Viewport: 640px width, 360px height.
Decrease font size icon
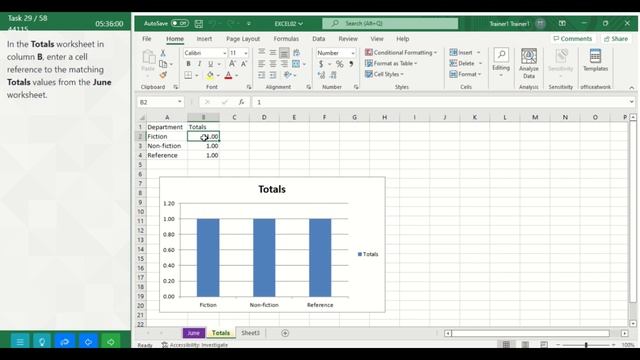pyautogui.click(x=244, y=64)
